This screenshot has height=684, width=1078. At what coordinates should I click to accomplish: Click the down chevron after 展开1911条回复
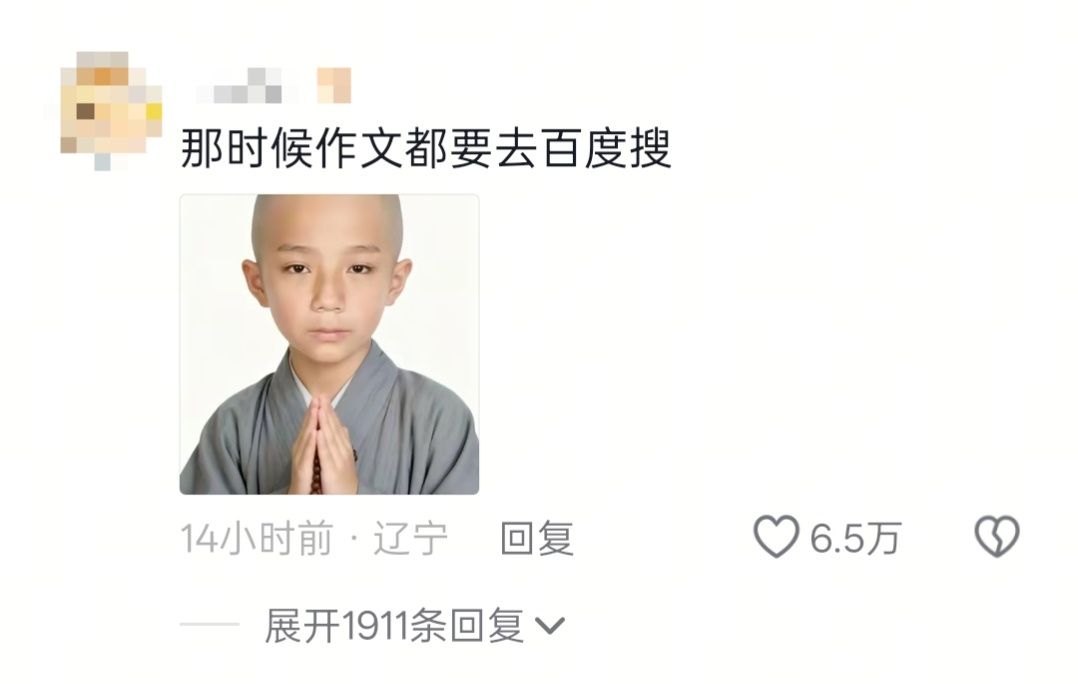(x=550, y=626)
